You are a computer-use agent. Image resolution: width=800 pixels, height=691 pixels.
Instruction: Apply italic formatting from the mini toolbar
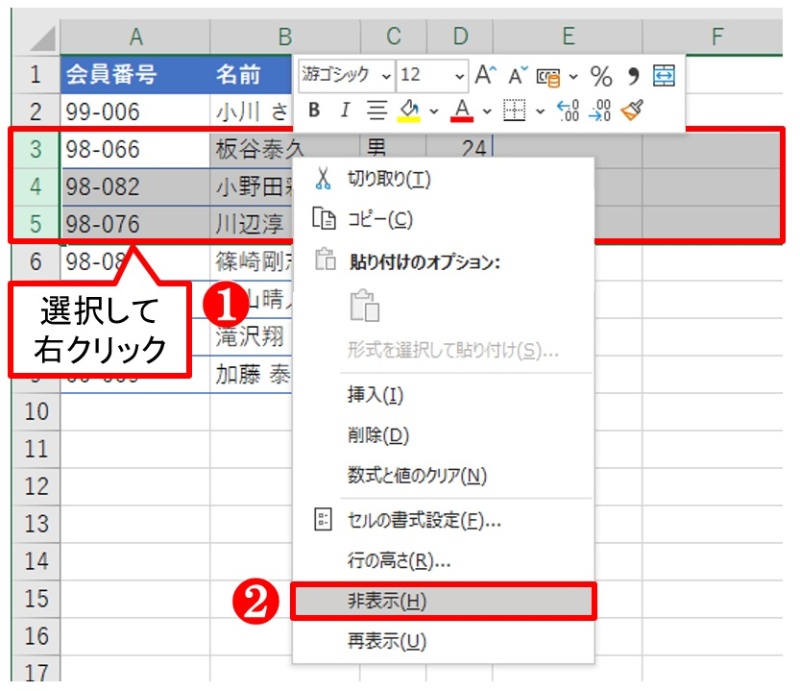click(x=345, y=108)
